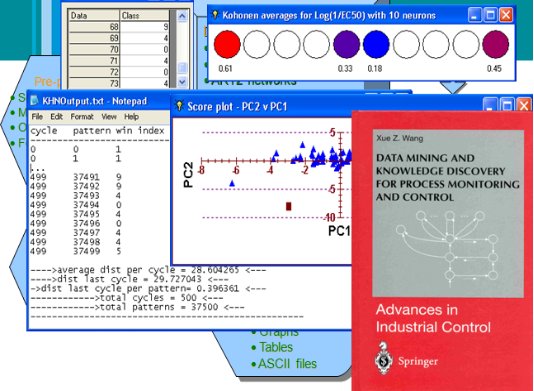Click the lightbulb icon in Kohonen averages title
The height and width of the screenshot is (391, 534).
pos(215,15)
